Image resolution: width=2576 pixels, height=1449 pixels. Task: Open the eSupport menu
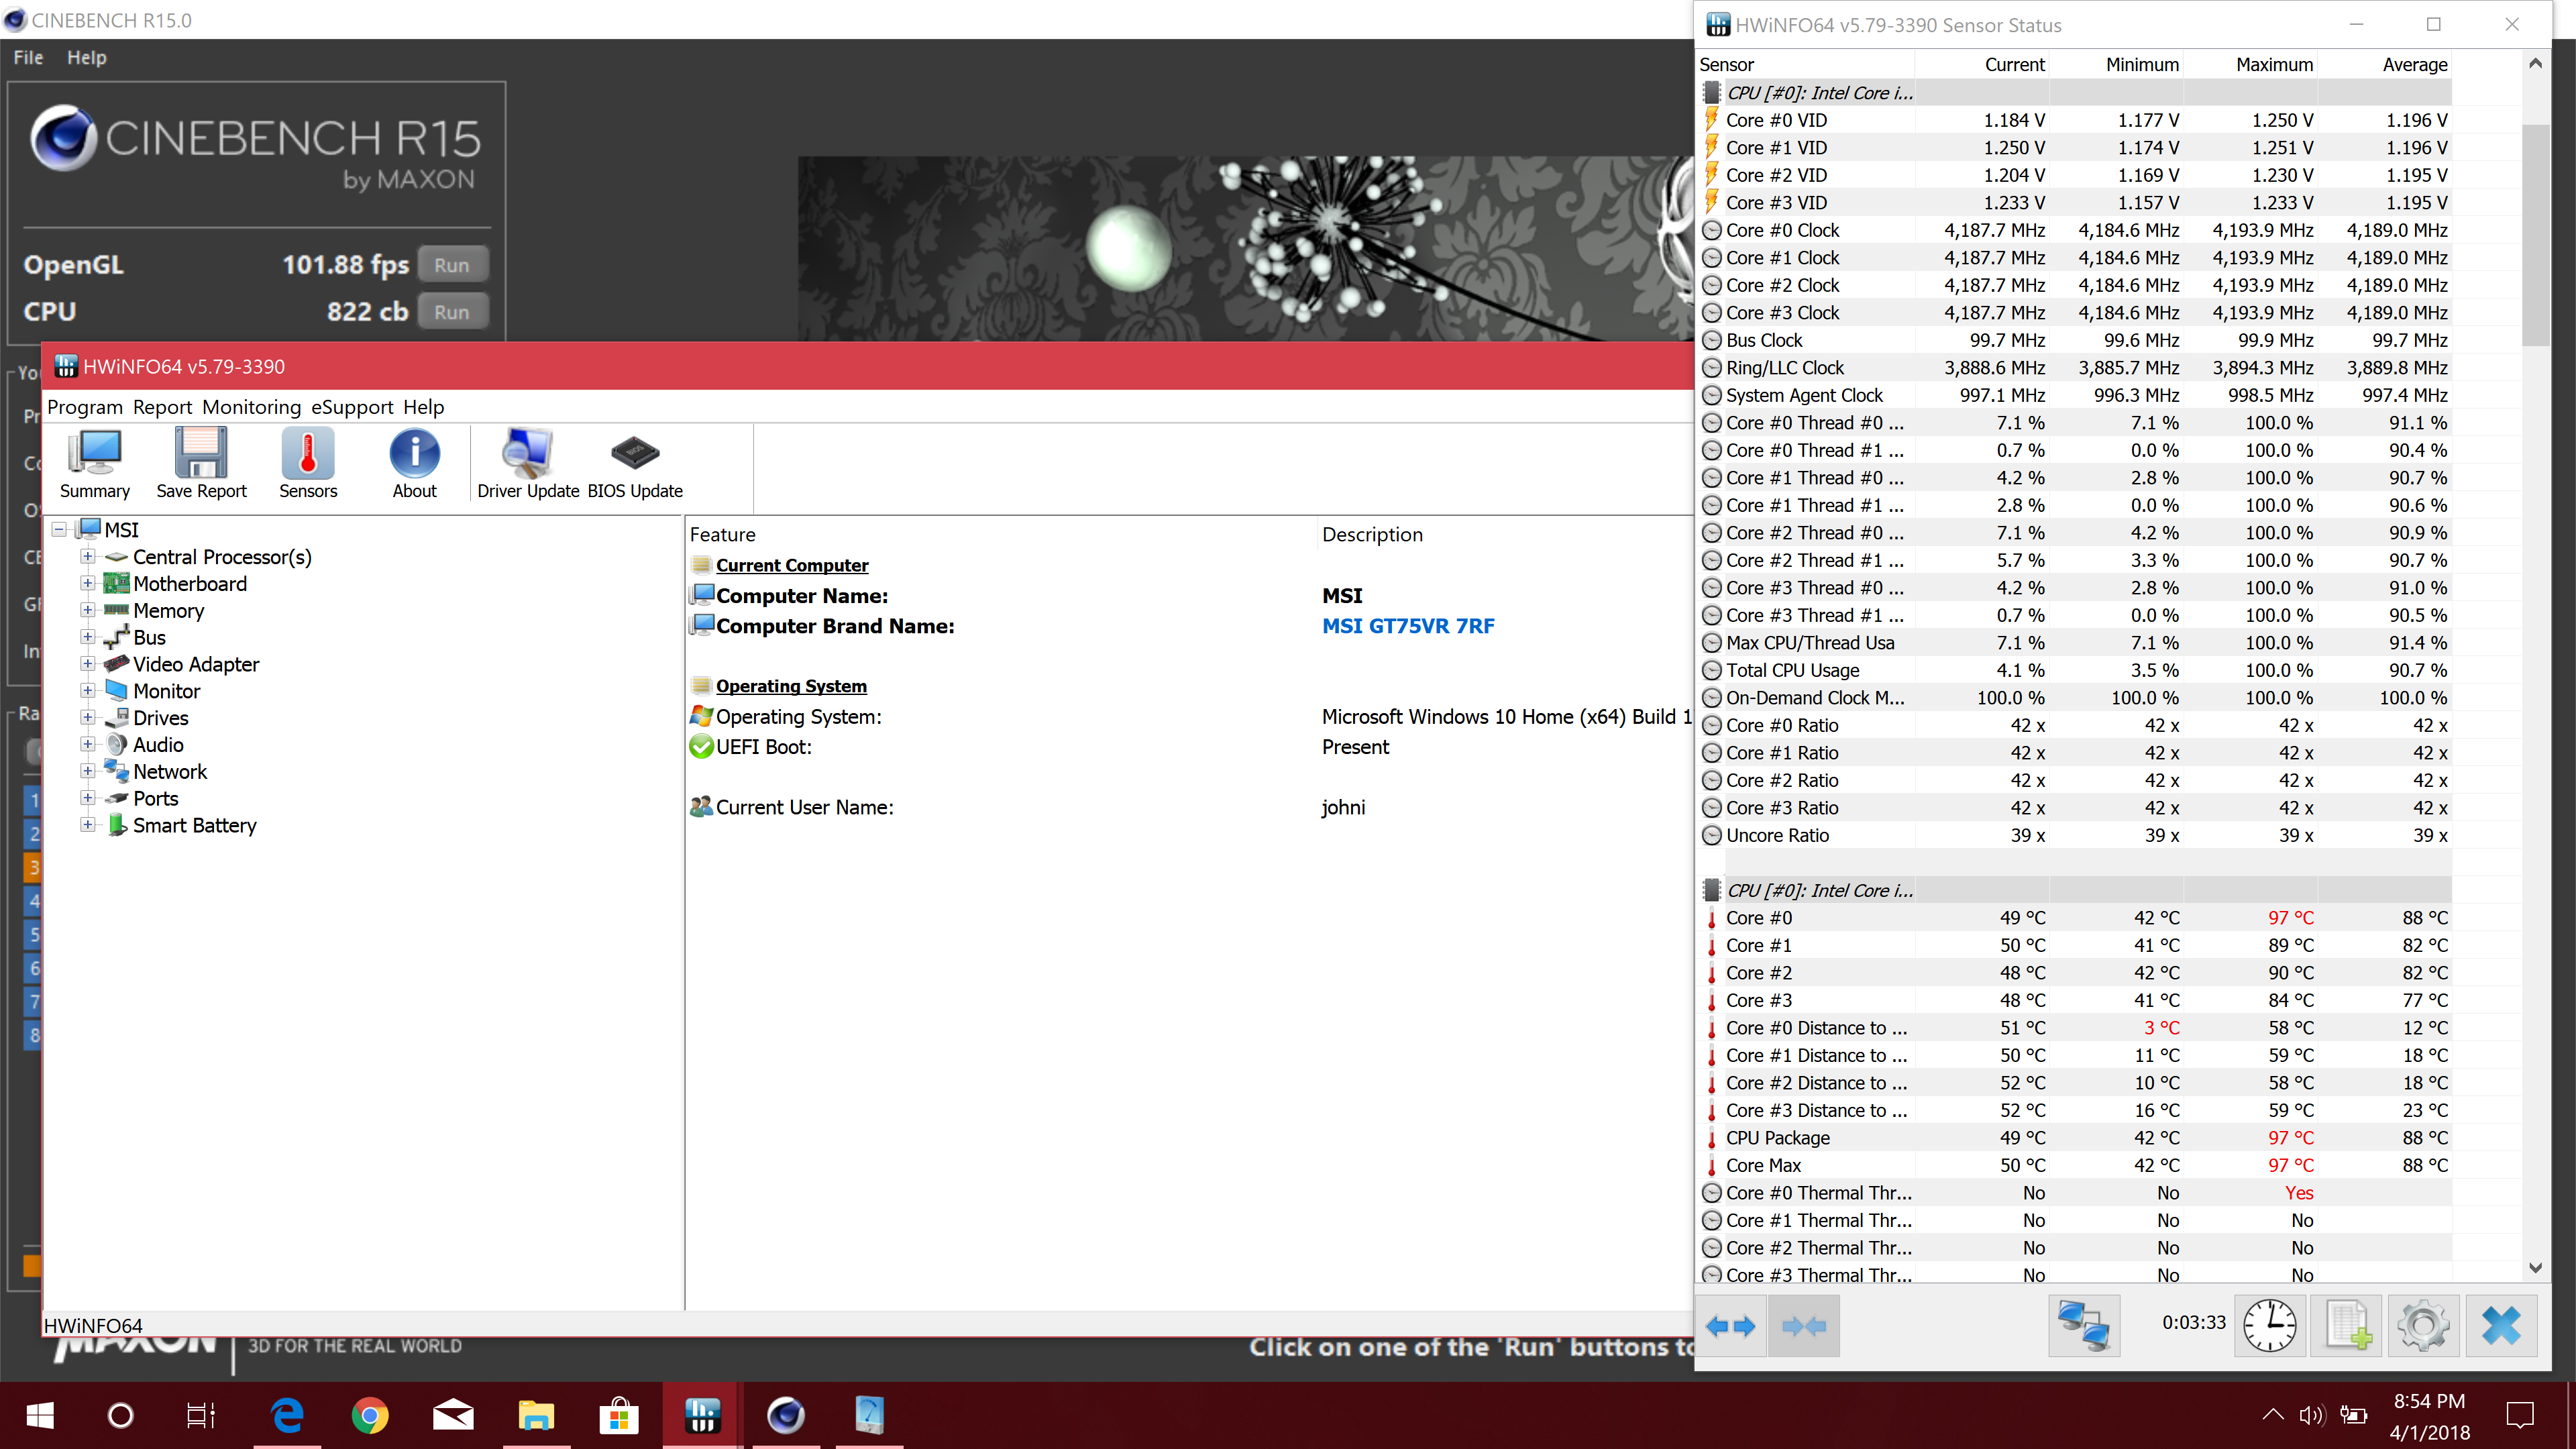[352, 407]
